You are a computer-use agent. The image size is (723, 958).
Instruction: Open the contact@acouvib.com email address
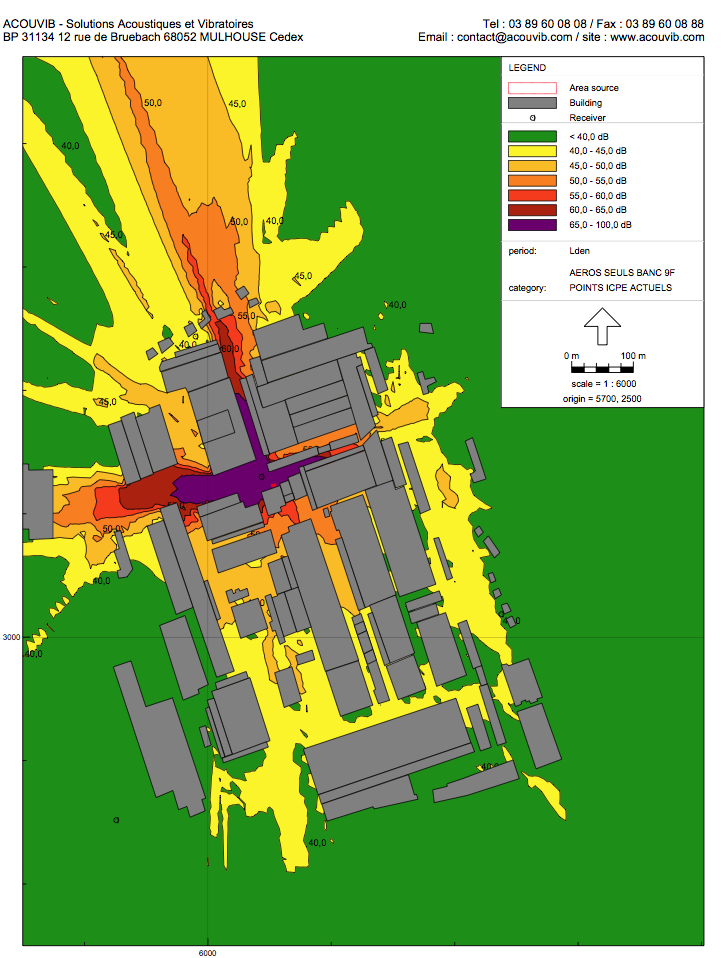click(515, 37)
